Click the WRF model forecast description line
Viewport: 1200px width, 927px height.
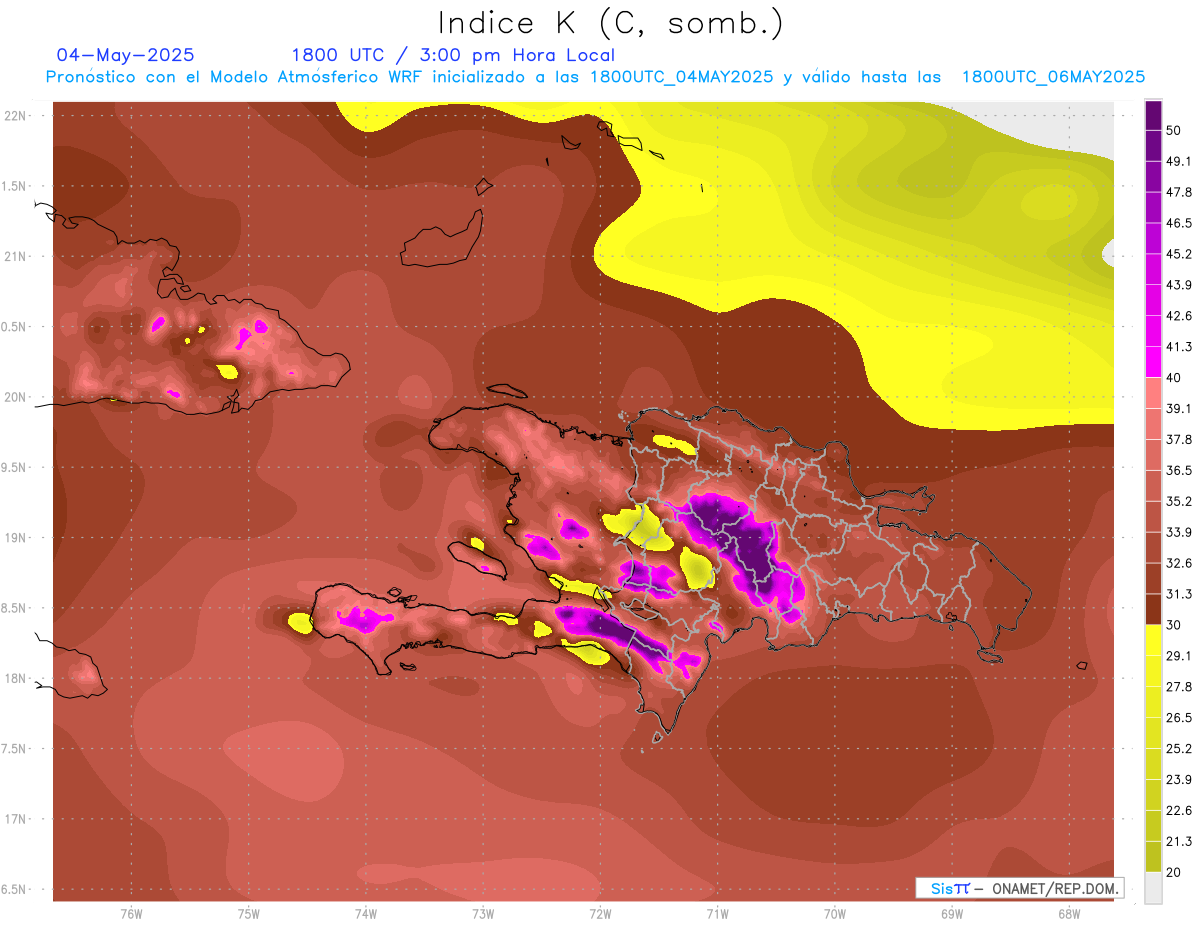pos(595,77)
